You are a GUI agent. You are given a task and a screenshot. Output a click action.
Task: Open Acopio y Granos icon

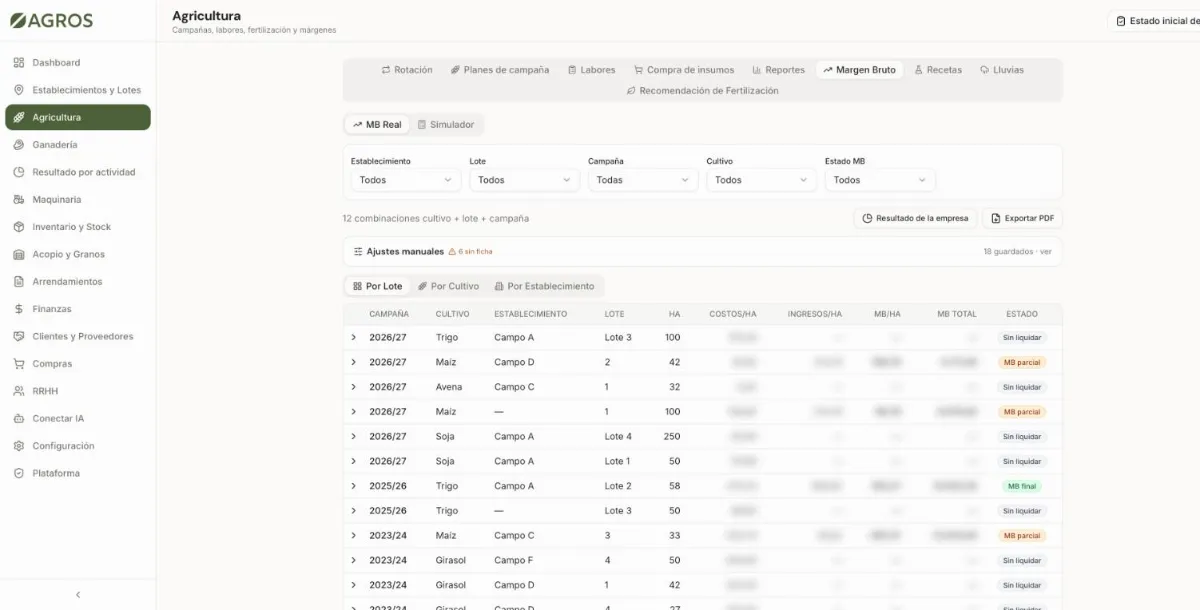pos(19,254)
